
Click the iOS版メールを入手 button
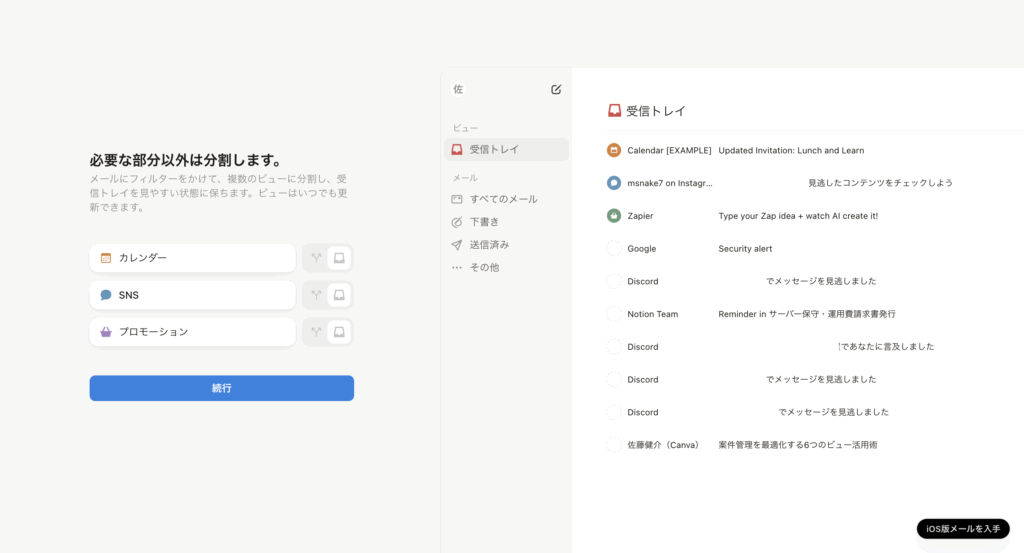[x=962, y=529]
